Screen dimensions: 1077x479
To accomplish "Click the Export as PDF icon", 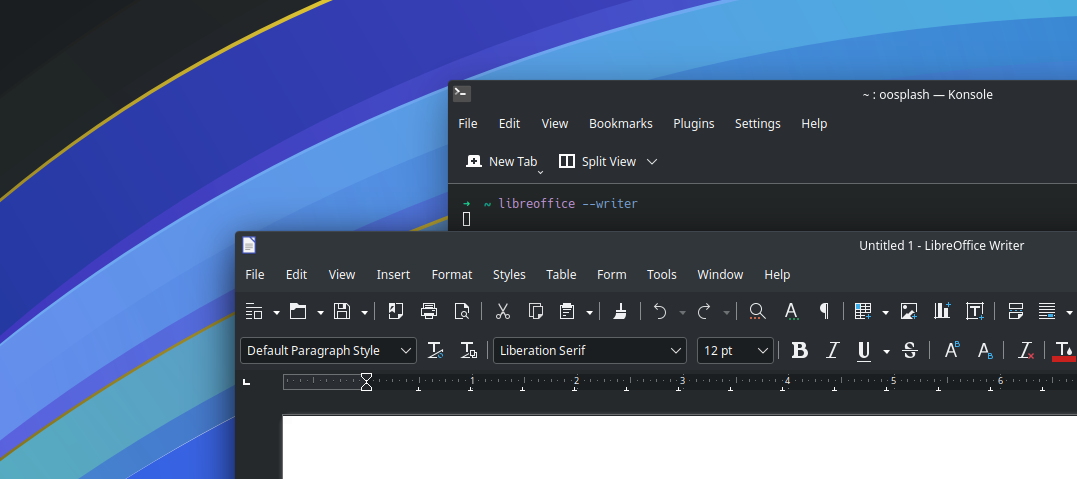I will [396, 311].
